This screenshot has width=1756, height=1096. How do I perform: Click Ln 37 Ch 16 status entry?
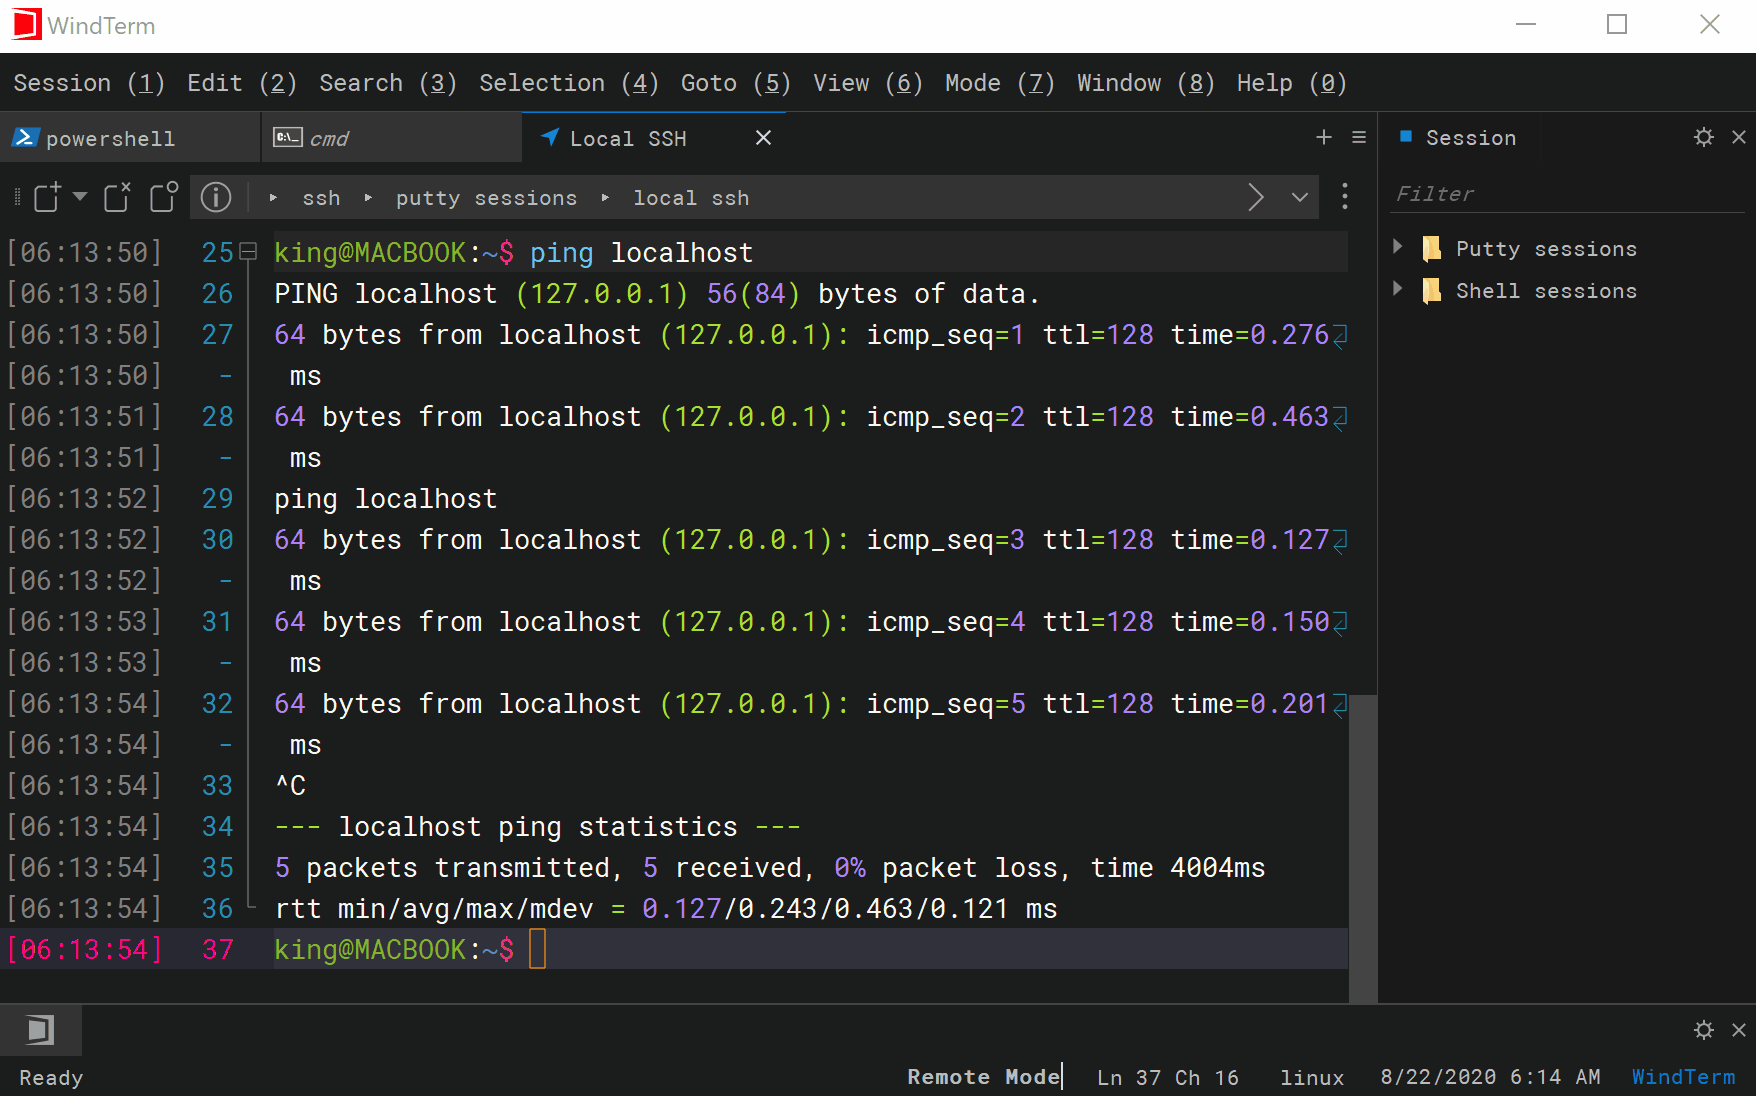tap(1168, 1077)
